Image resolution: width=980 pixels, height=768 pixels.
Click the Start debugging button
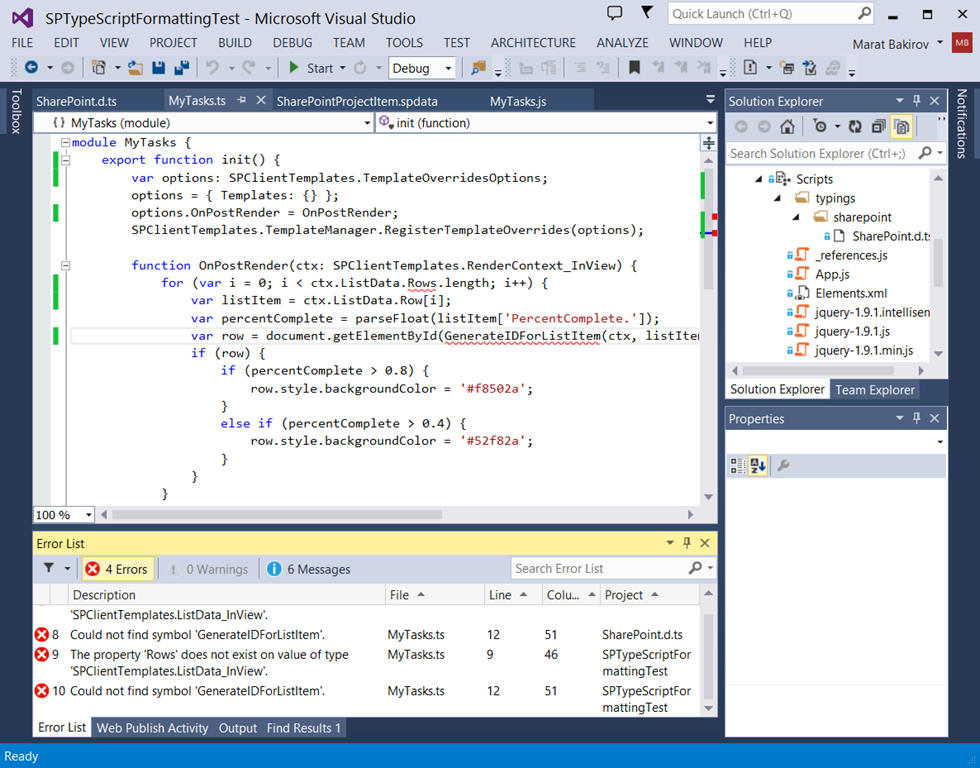311,68
